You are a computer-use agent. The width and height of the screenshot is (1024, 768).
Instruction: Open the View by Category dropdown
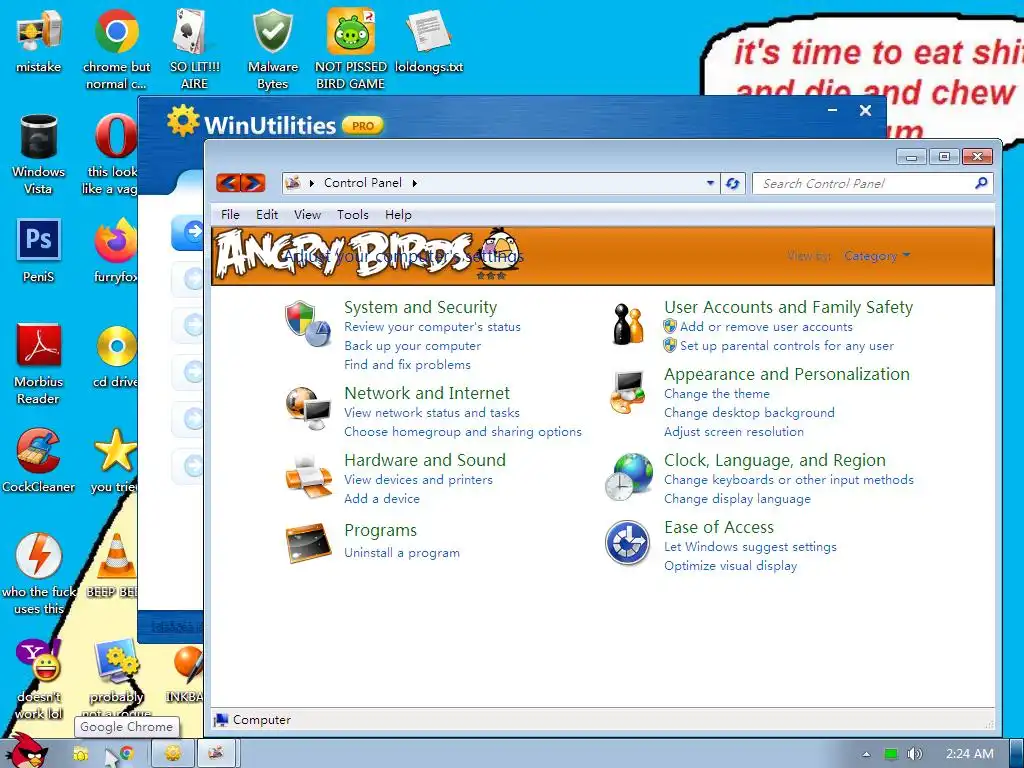876,256
